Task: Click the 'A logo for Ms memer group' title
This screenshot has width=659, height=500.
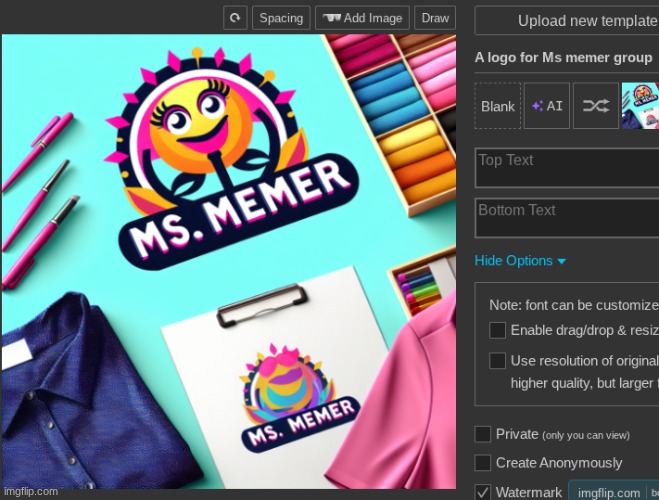Action: coord(563,58)
